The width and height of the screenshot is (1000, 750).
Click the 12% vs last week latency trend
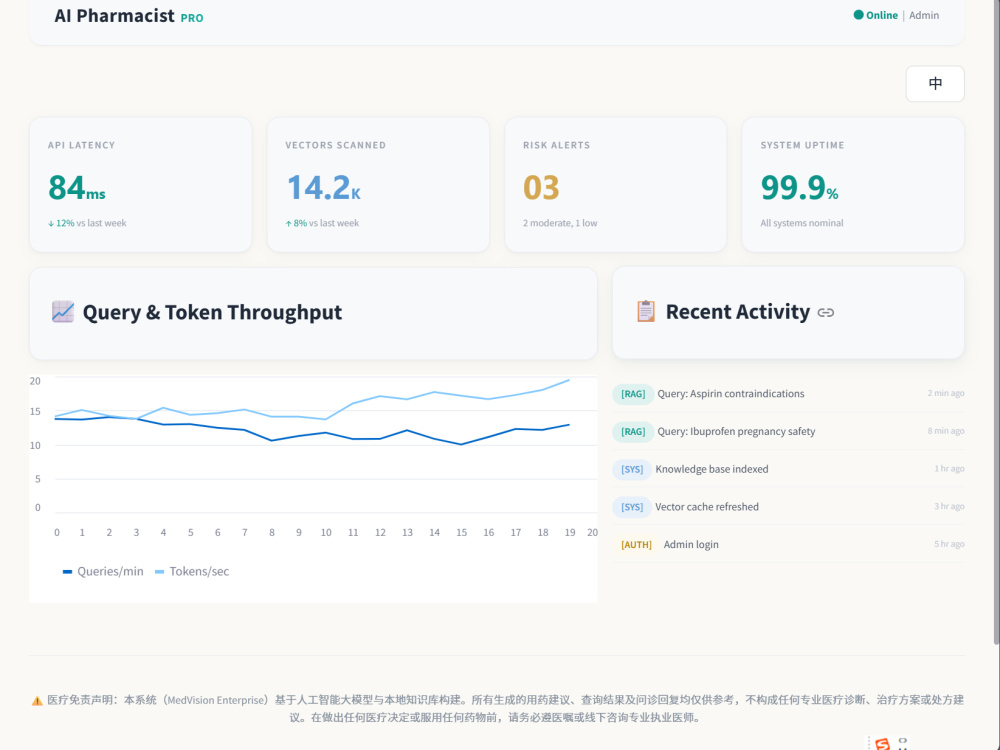[x=87, y=223]
